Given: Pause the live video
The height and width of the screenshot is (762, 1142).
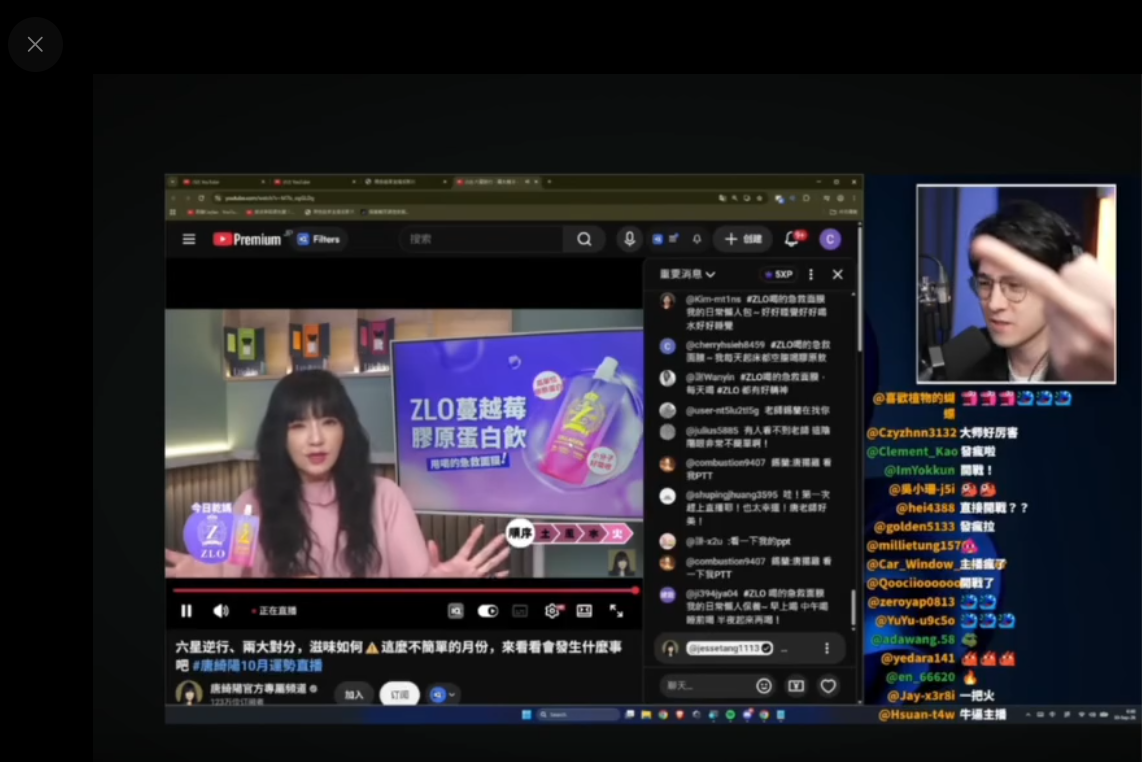Looking at the screenshot, I should [186, 610].
